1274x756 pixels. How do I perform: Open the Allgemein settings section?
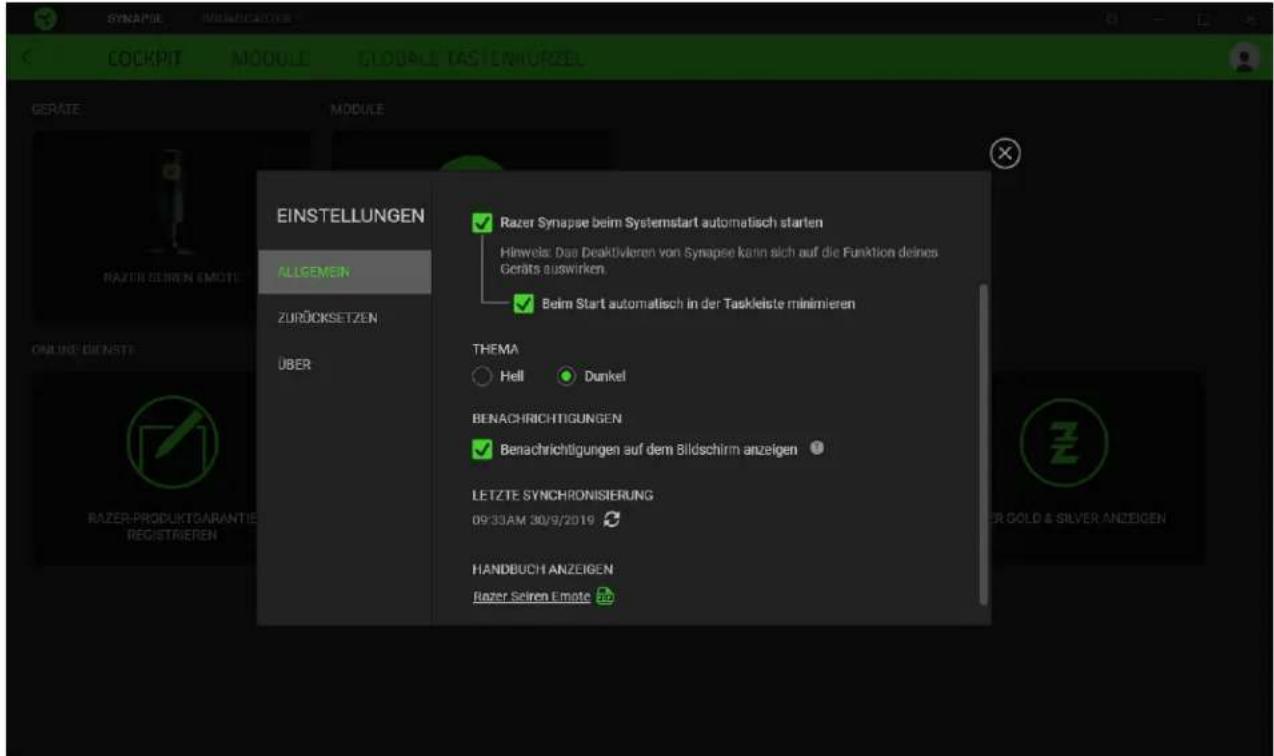click(344, 272)
